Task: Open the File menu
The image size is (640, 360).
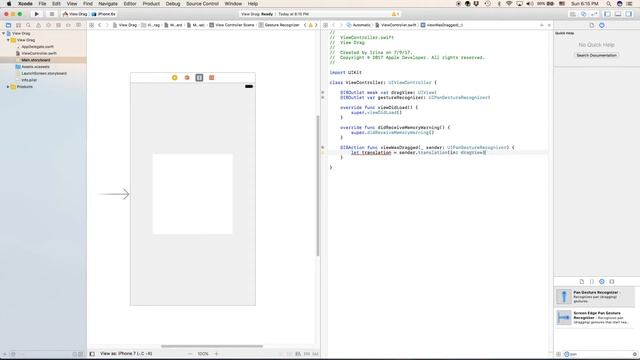Action: 42,4
